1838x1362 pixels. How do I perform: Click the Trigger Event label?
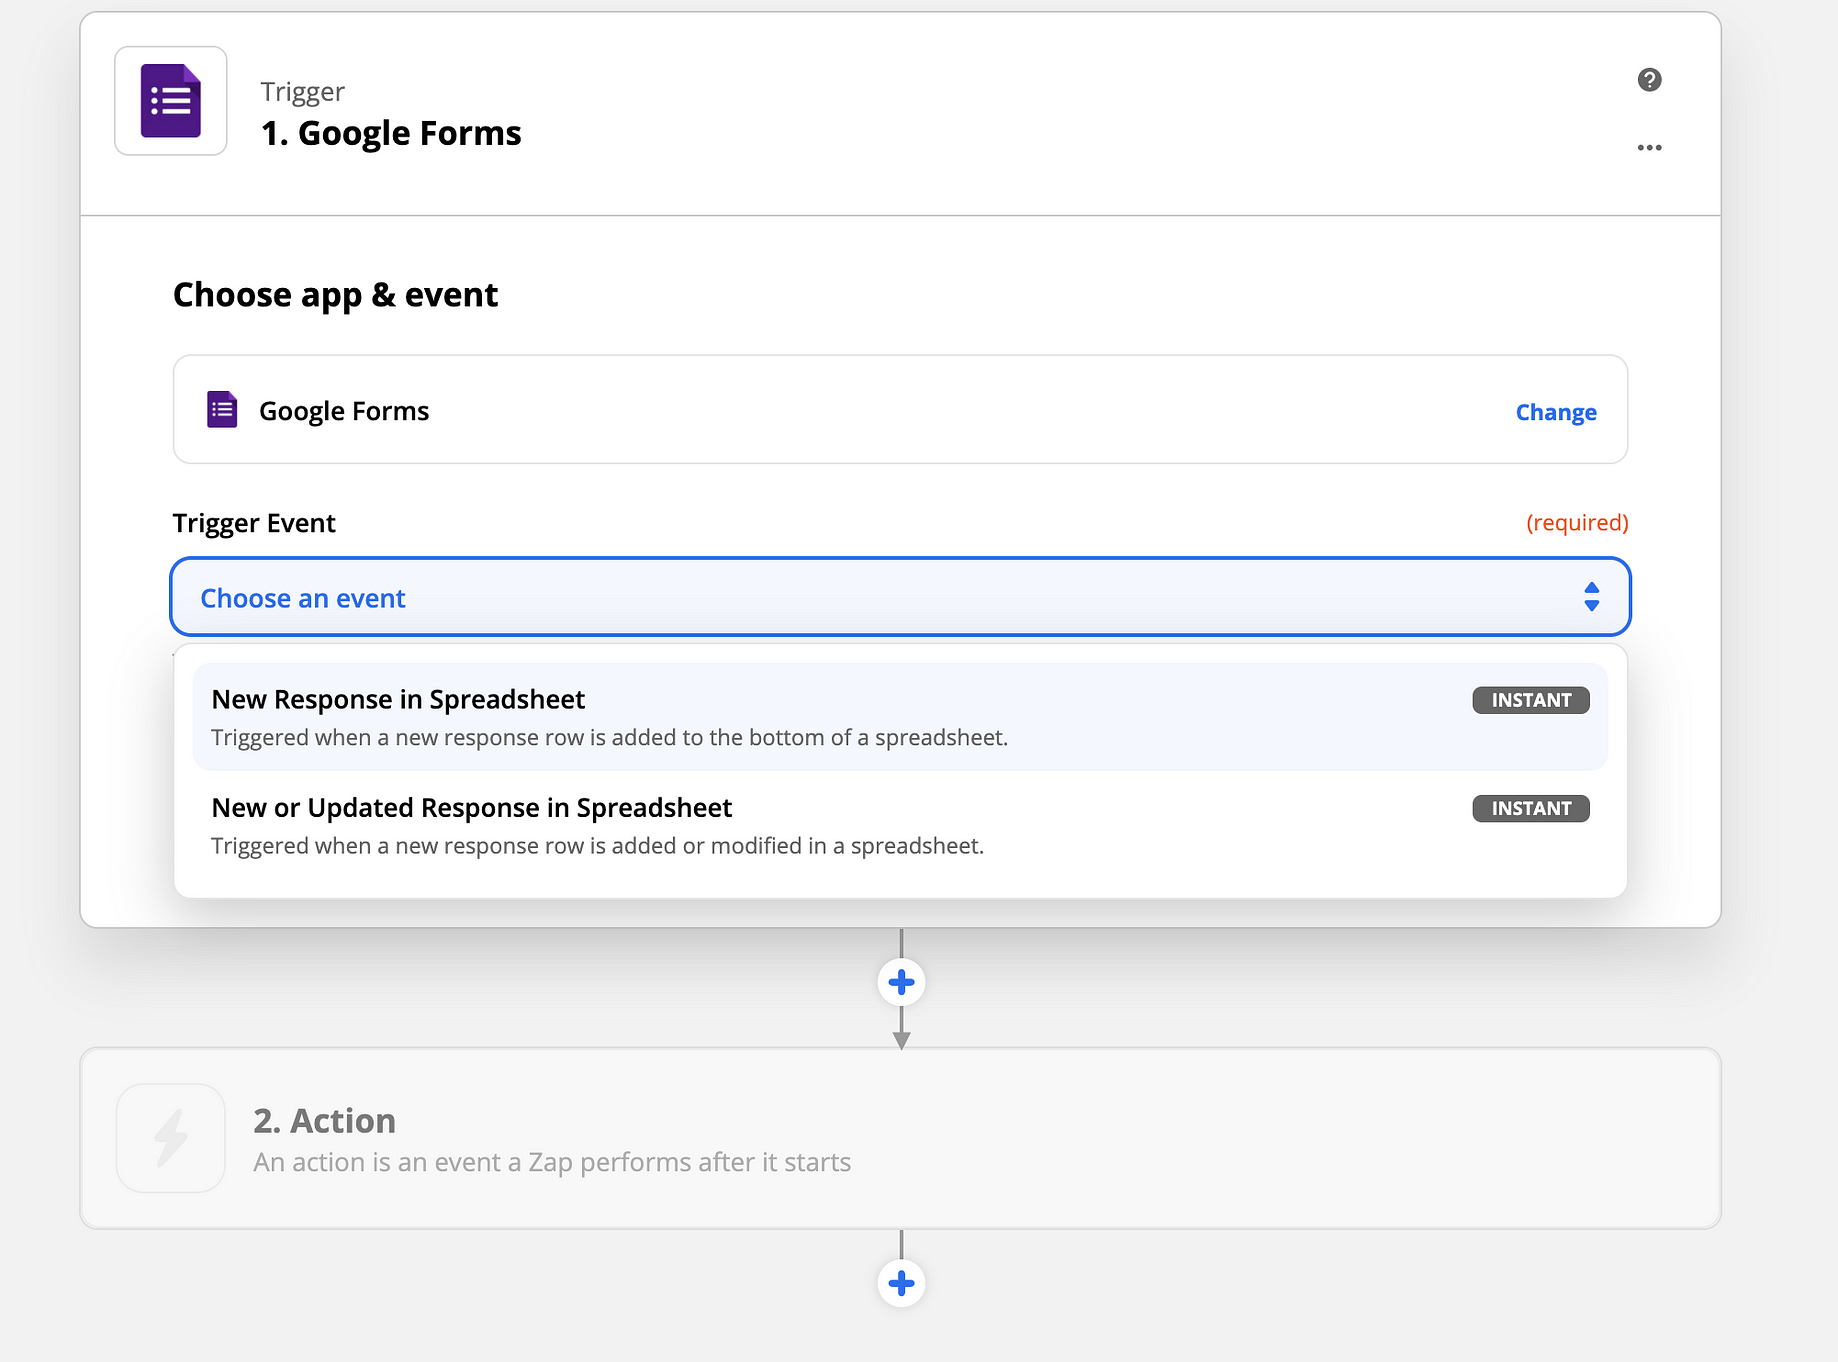[254, 523]
